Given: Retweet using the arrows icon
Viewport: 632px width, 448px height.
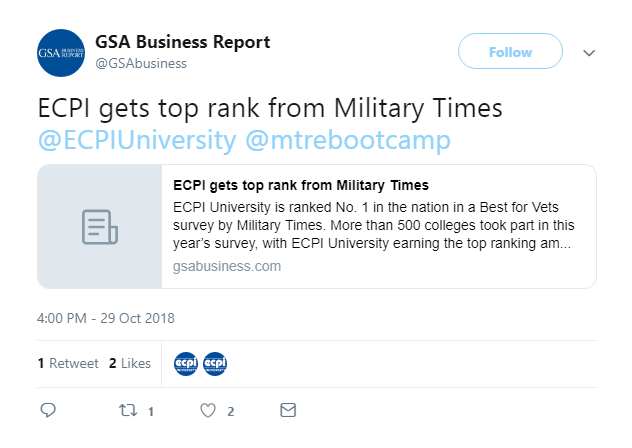Looking at the screenshot, I should tap(128, 410).
